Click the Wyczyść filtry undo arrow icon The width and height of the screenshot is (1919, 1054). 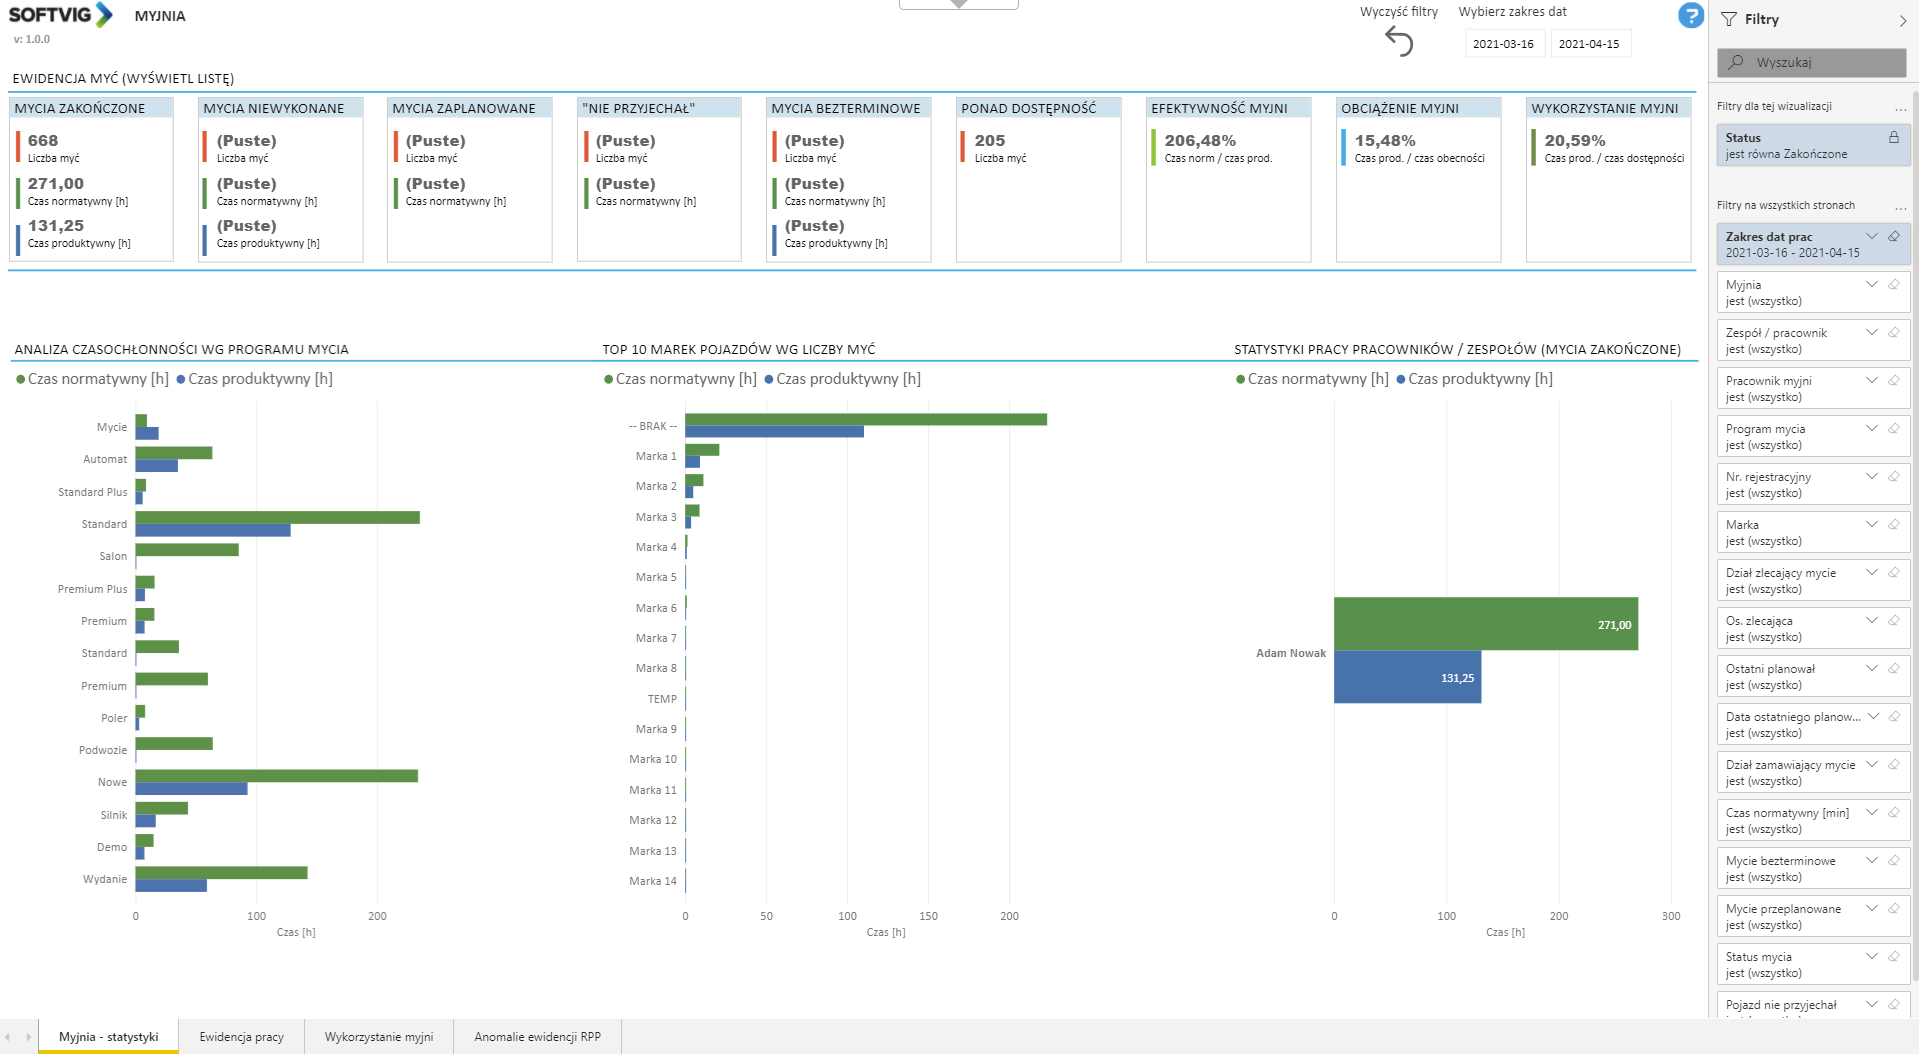(x=1399, y=41)
